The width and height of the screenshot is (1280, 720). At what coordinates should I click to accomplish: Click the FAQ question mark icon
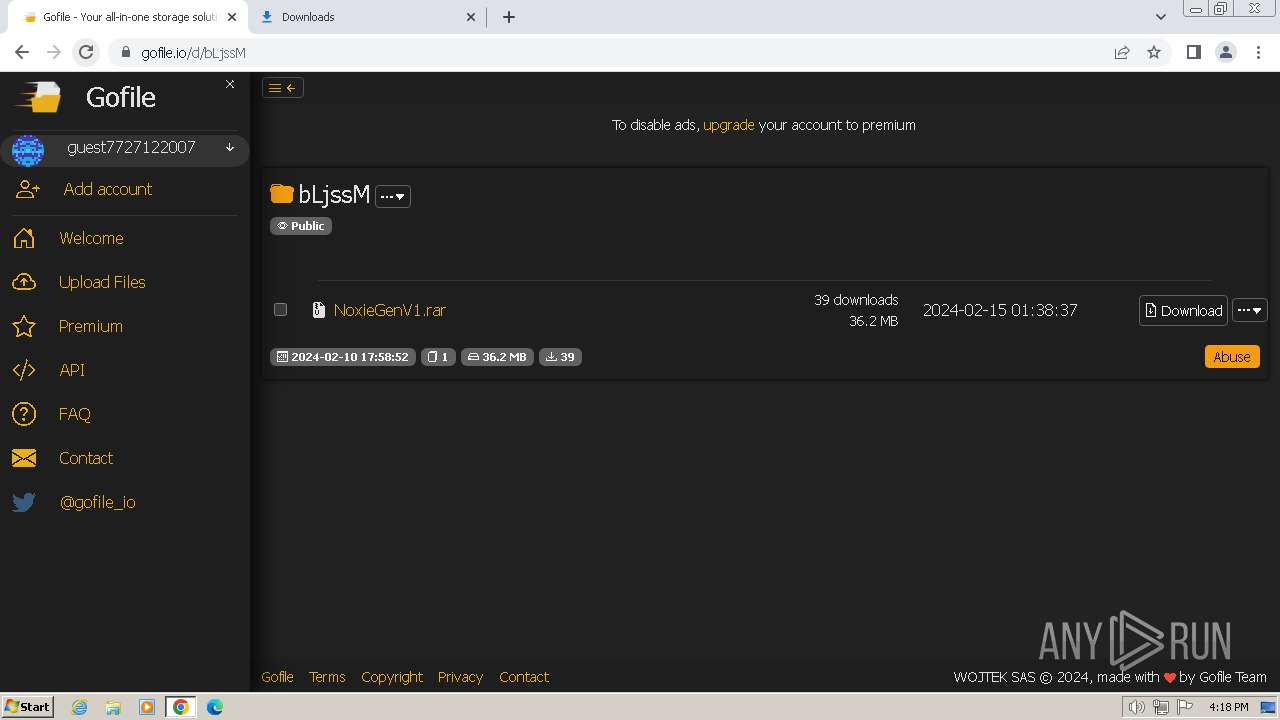[24, 414]
